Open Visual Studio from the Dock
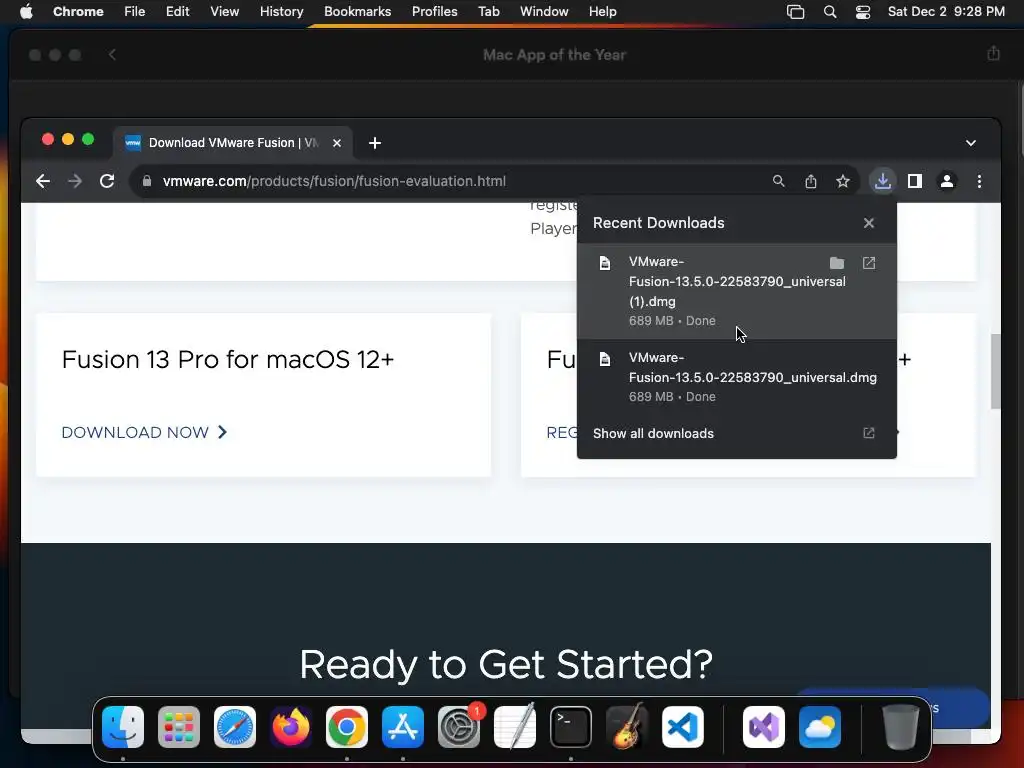1024x768 pixels. 764,727
